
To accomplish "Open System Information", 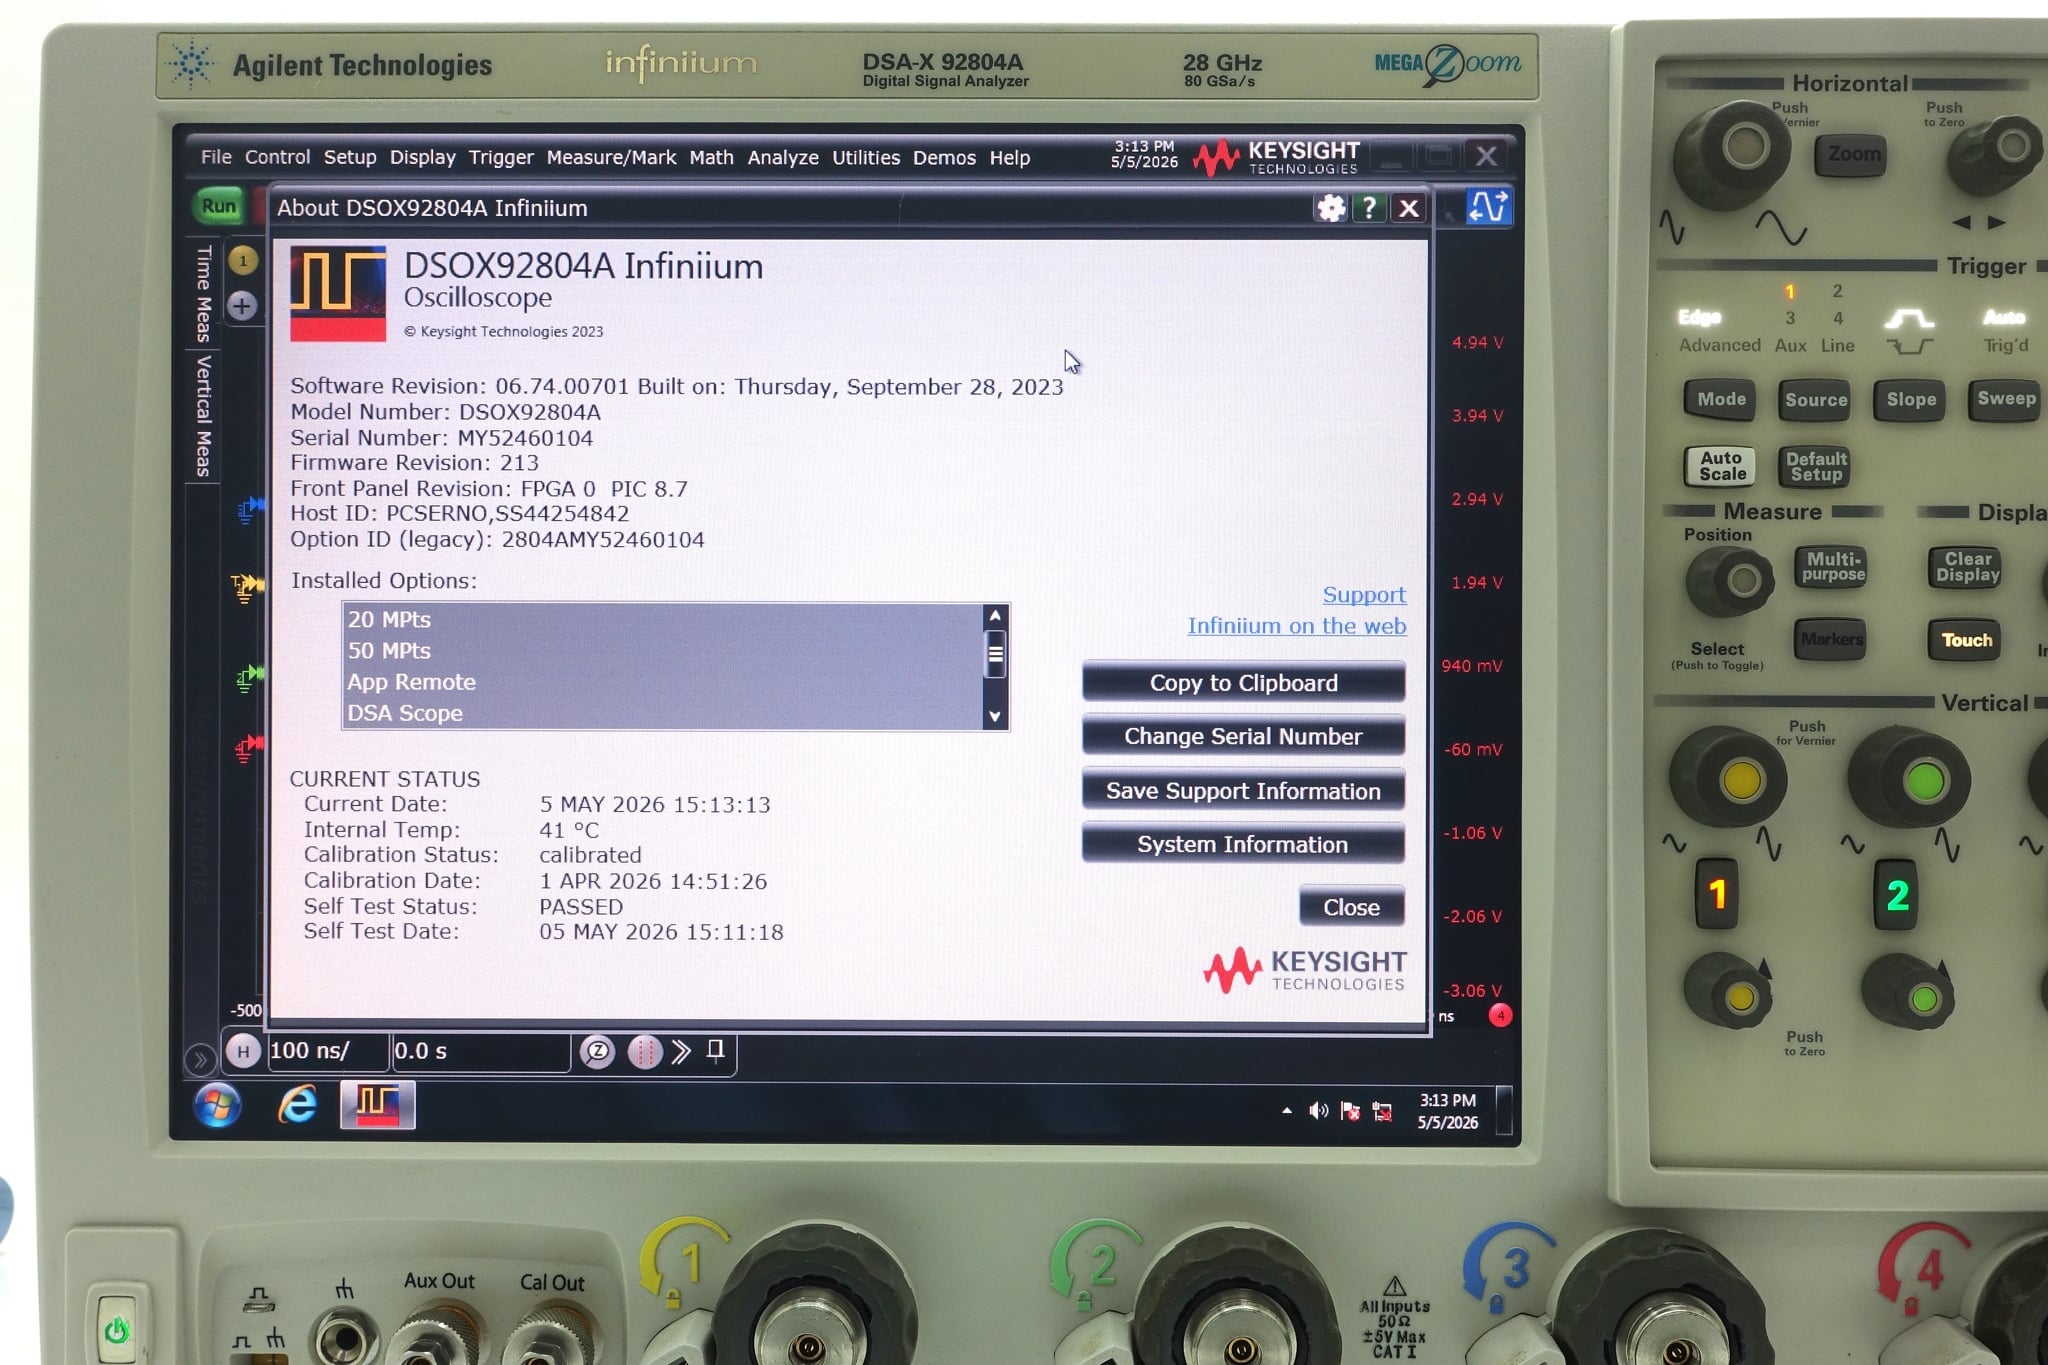I will pos(1243,844).
